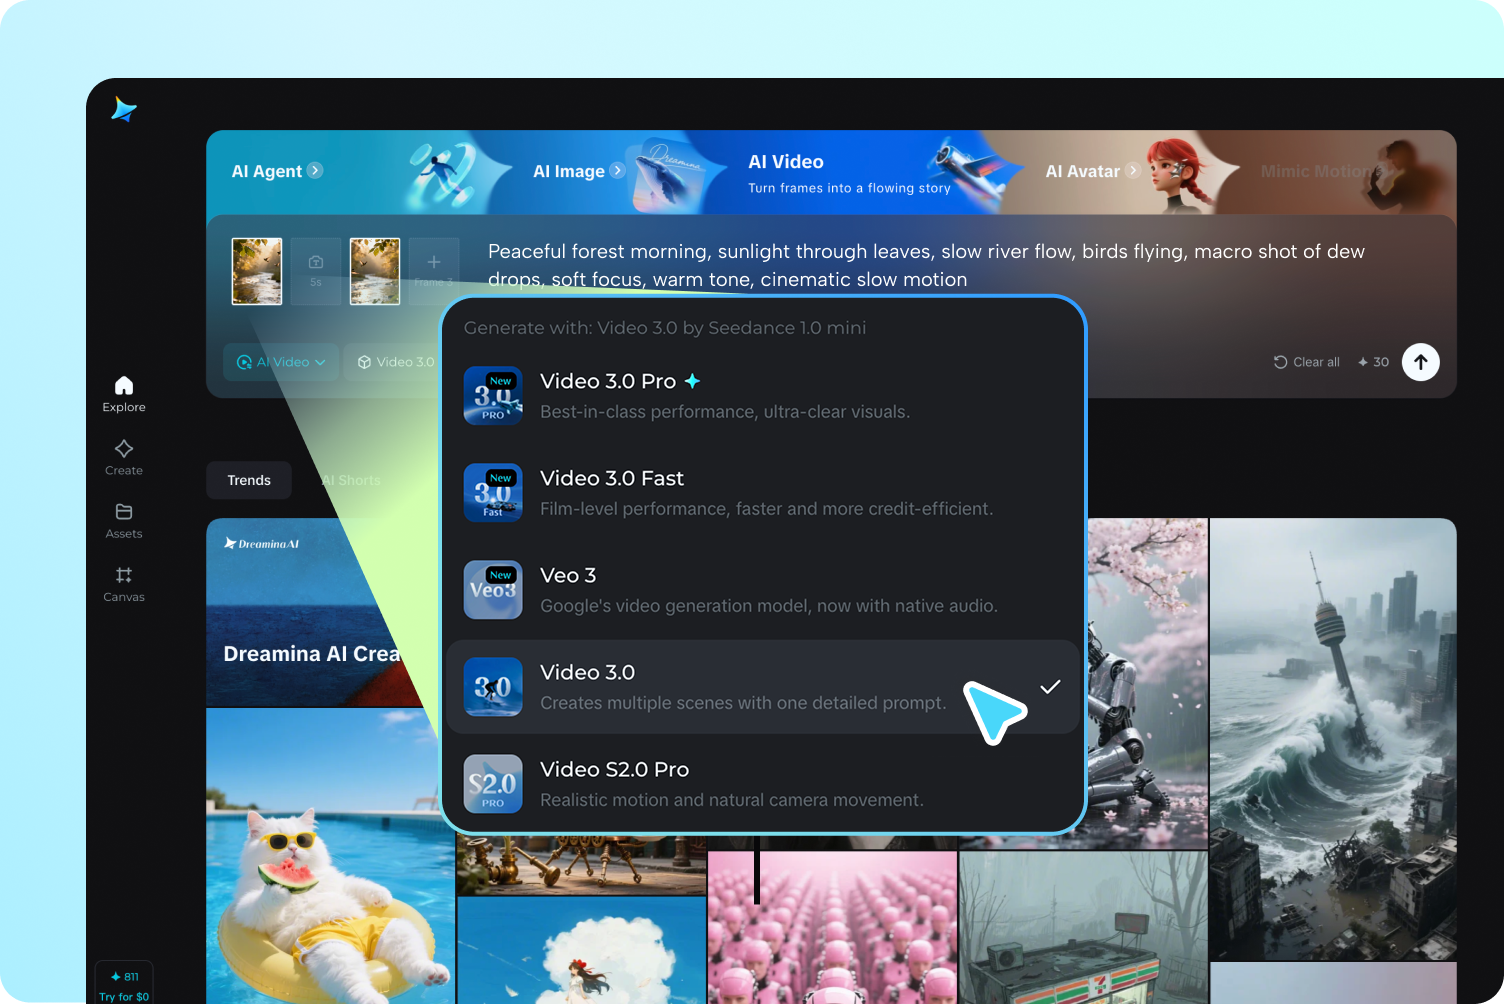This screenshot has height=1004, width=1504.
Task: Open the foggy convenience store video
Action: point(1083,928)
